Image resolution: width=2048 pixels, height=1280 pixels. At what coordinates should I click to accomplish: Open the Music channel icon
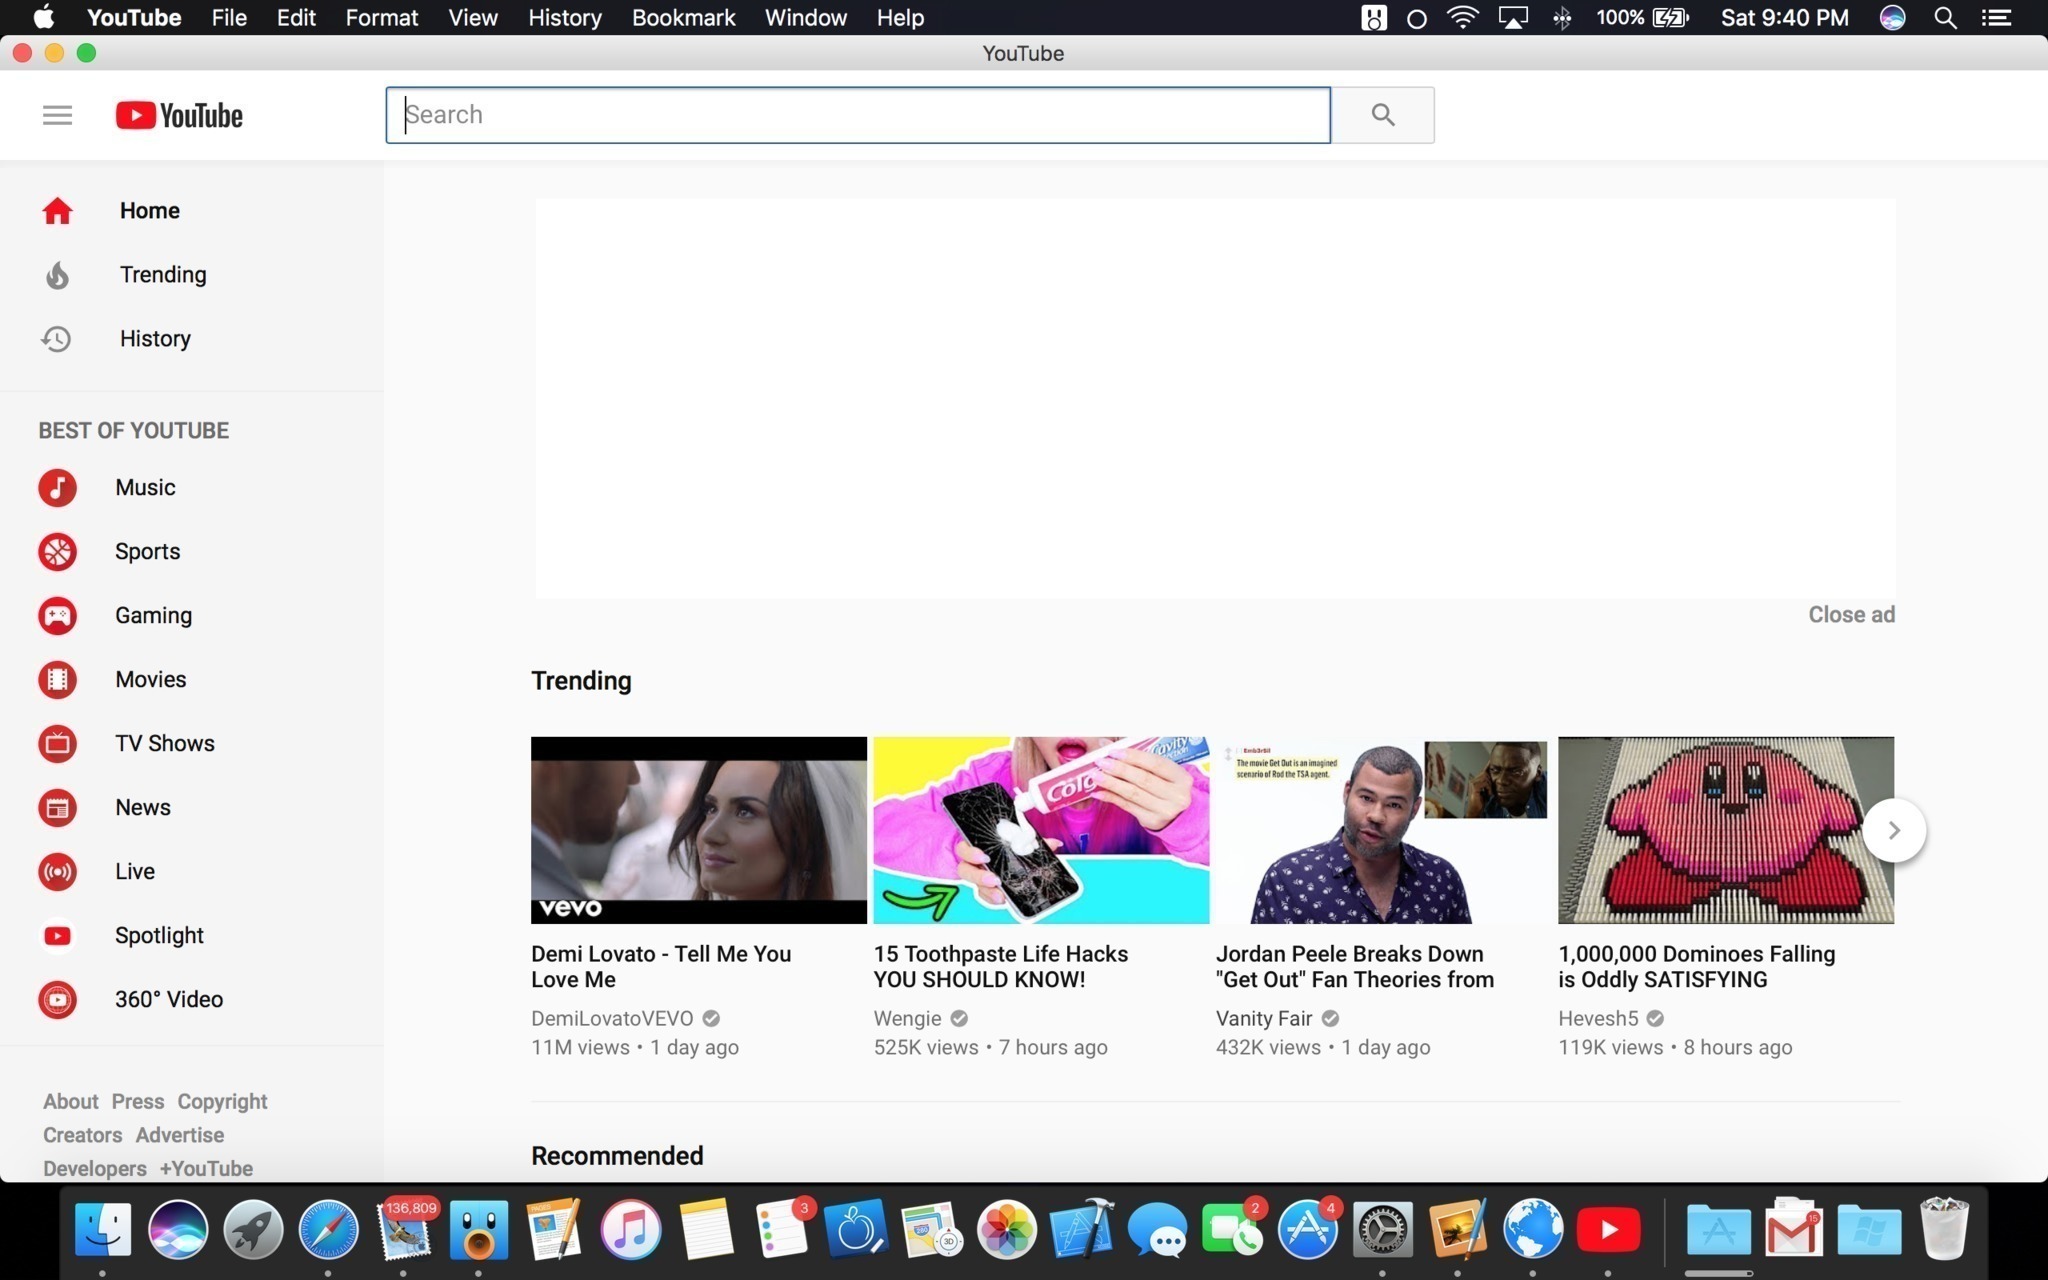click(57, 488)
